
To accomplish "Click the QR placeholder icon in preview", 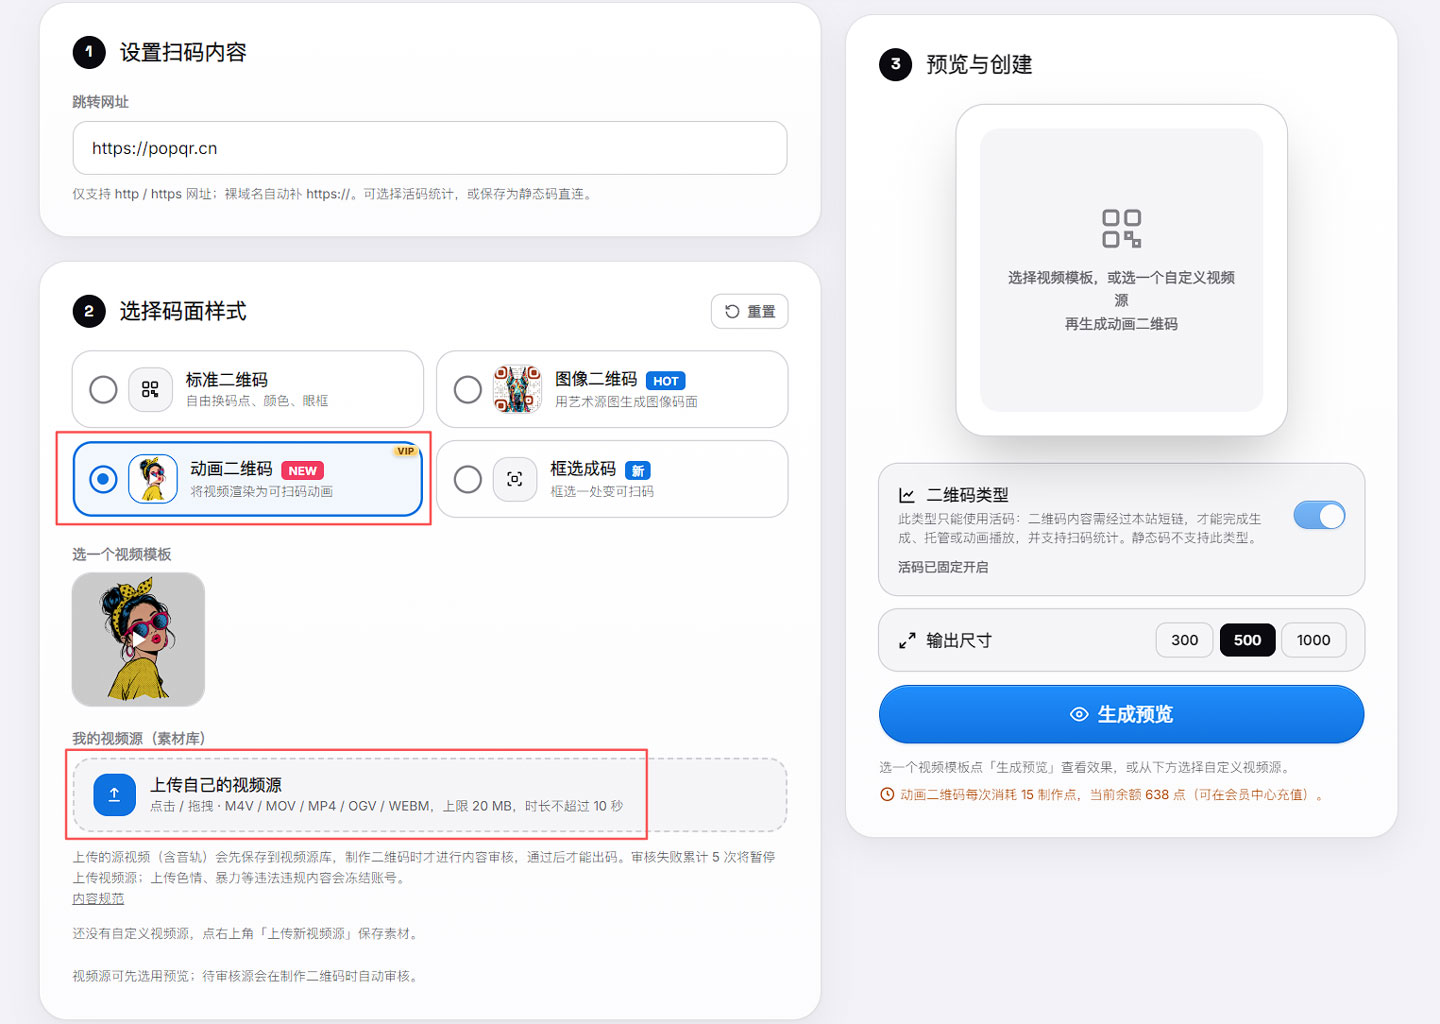I will tap(1121, 228).
